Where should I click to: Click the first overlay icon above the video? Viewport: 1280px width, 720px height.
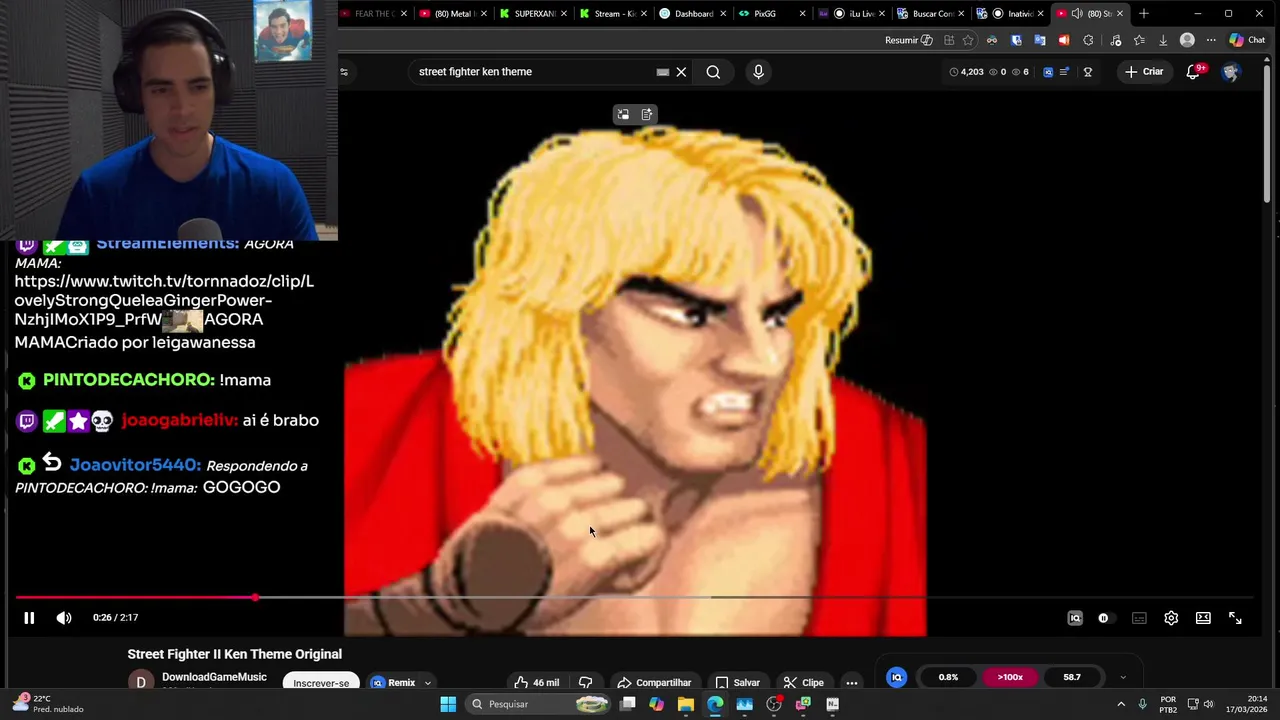point(623,115)
